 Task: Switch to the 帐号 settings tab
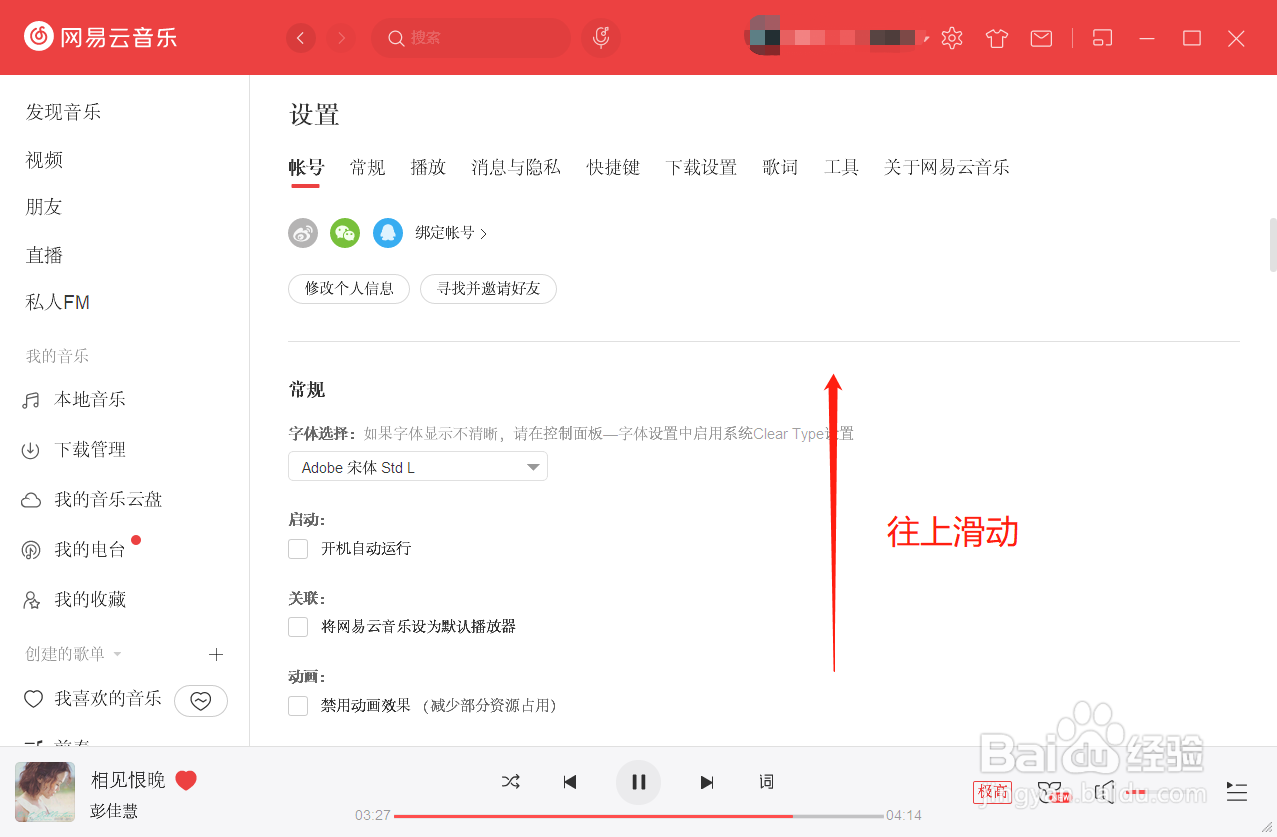pos(306,168)
